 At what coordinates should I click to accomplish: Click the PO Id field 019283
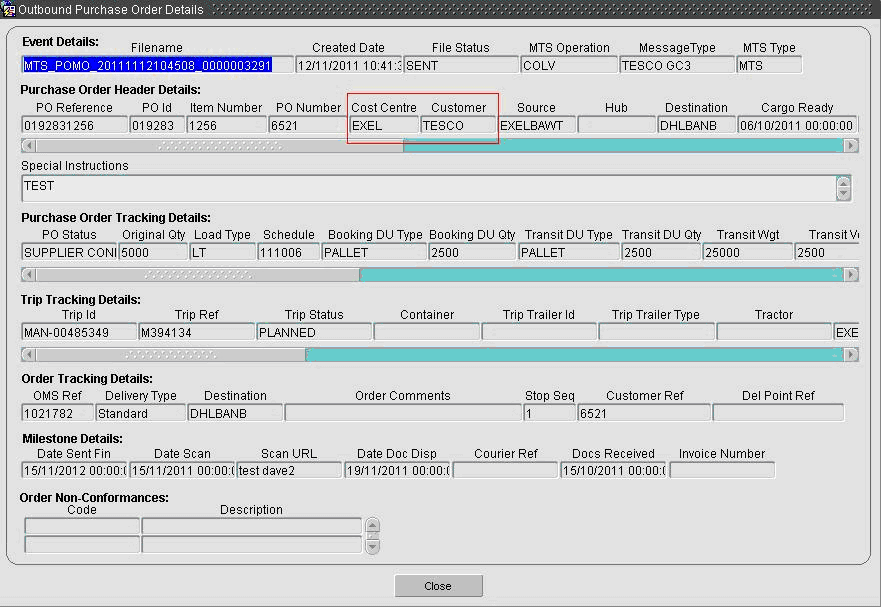pos(157,125)
